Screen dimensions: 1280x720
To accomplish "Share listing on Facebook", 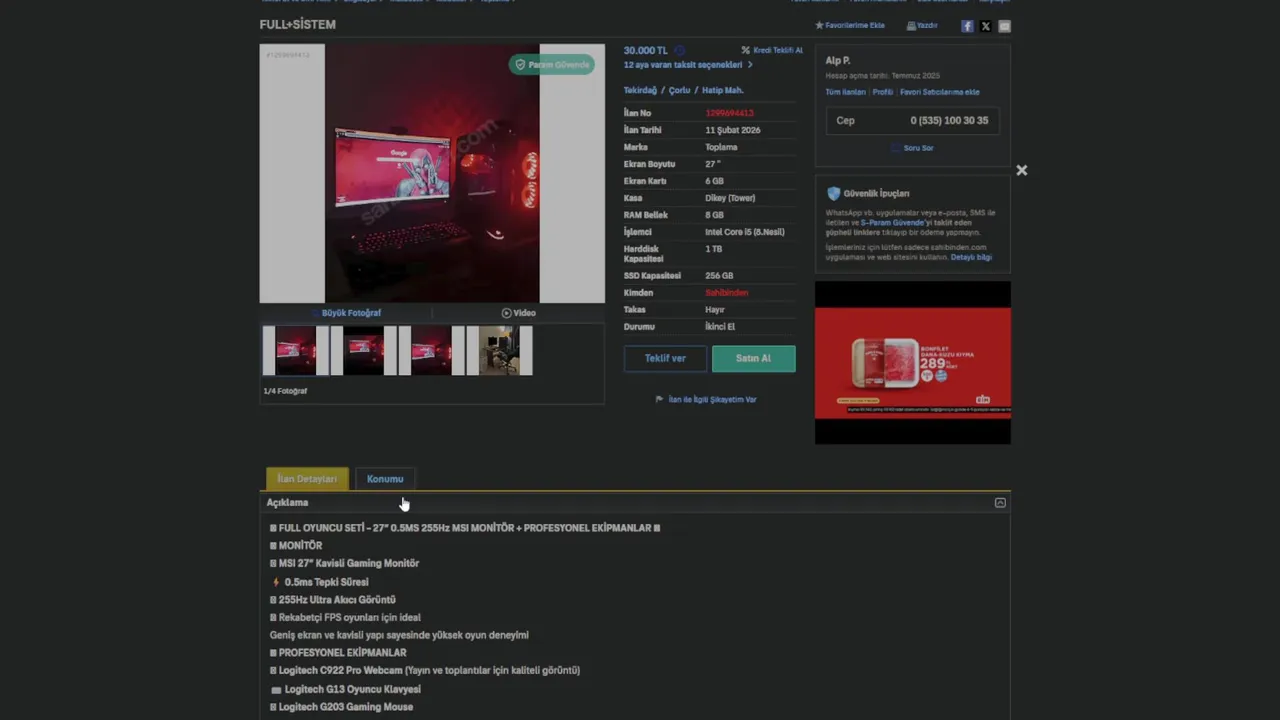I will coord(967,26).
